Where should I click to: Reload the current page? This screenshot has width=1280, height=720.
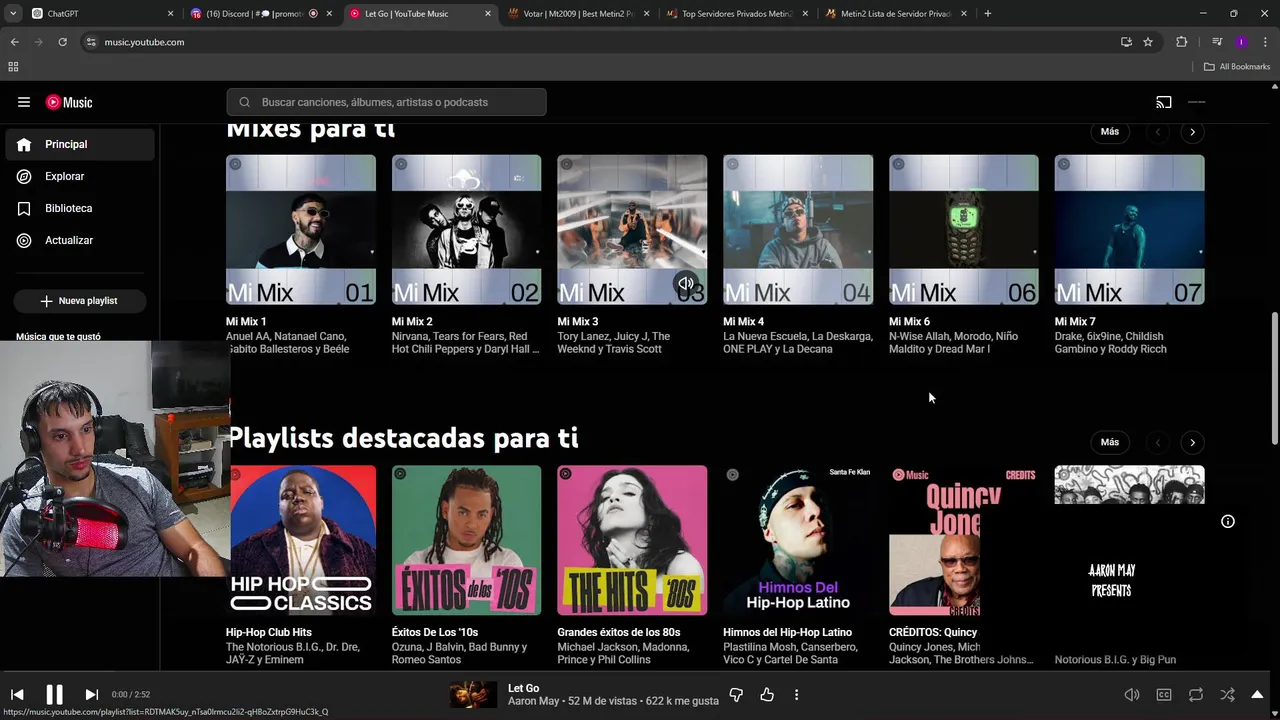tap(62, 42)
